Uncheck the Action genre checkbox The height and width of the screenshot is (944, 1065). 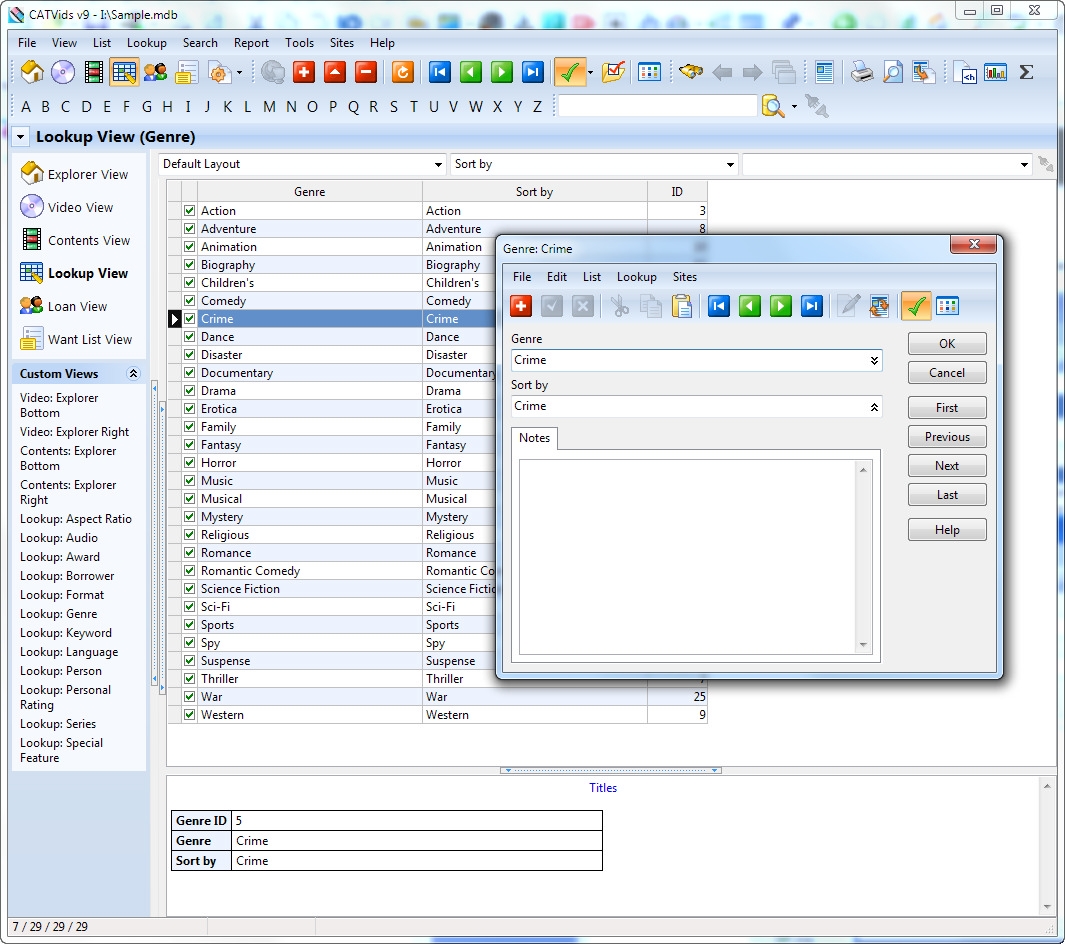point(189,211)
